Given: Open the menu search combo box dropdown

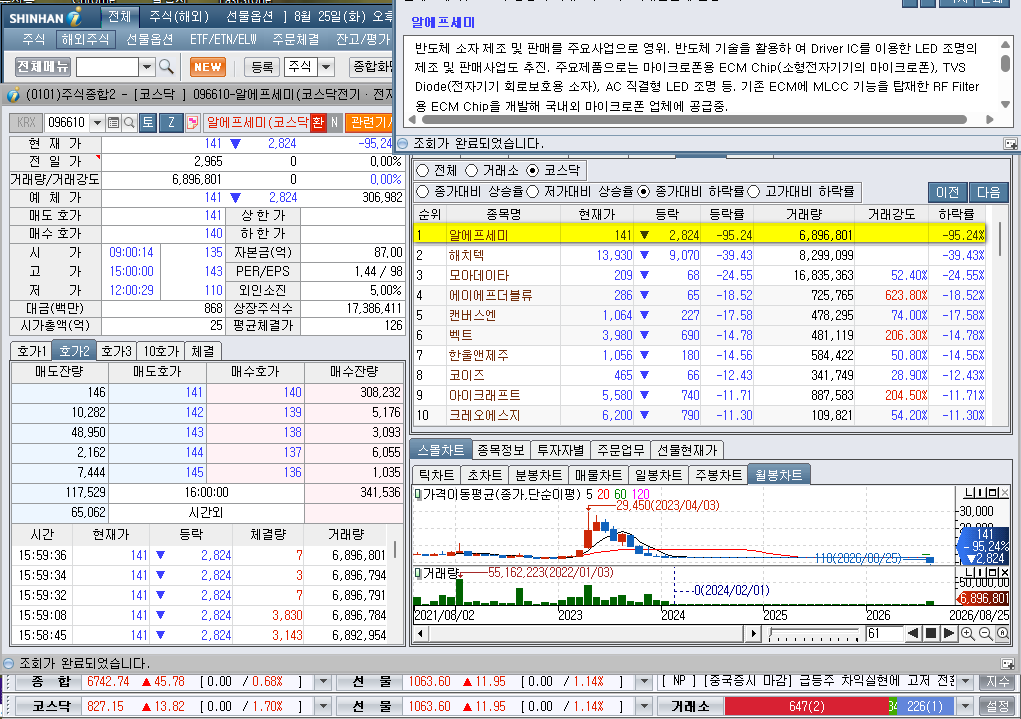Looking at the screenshot, I should click(x=147, y=67).
